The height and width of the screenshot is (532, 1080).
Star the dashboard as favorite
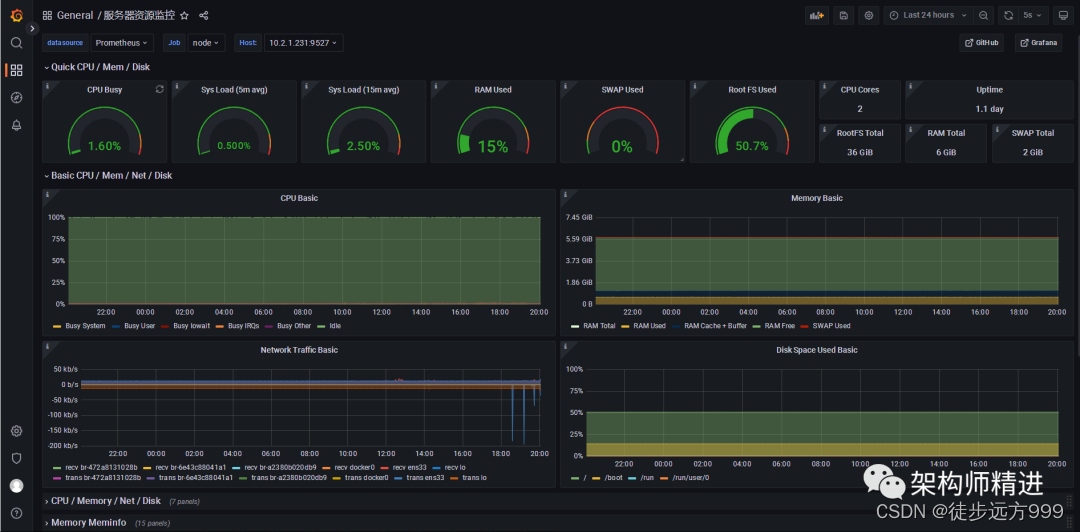184,15
